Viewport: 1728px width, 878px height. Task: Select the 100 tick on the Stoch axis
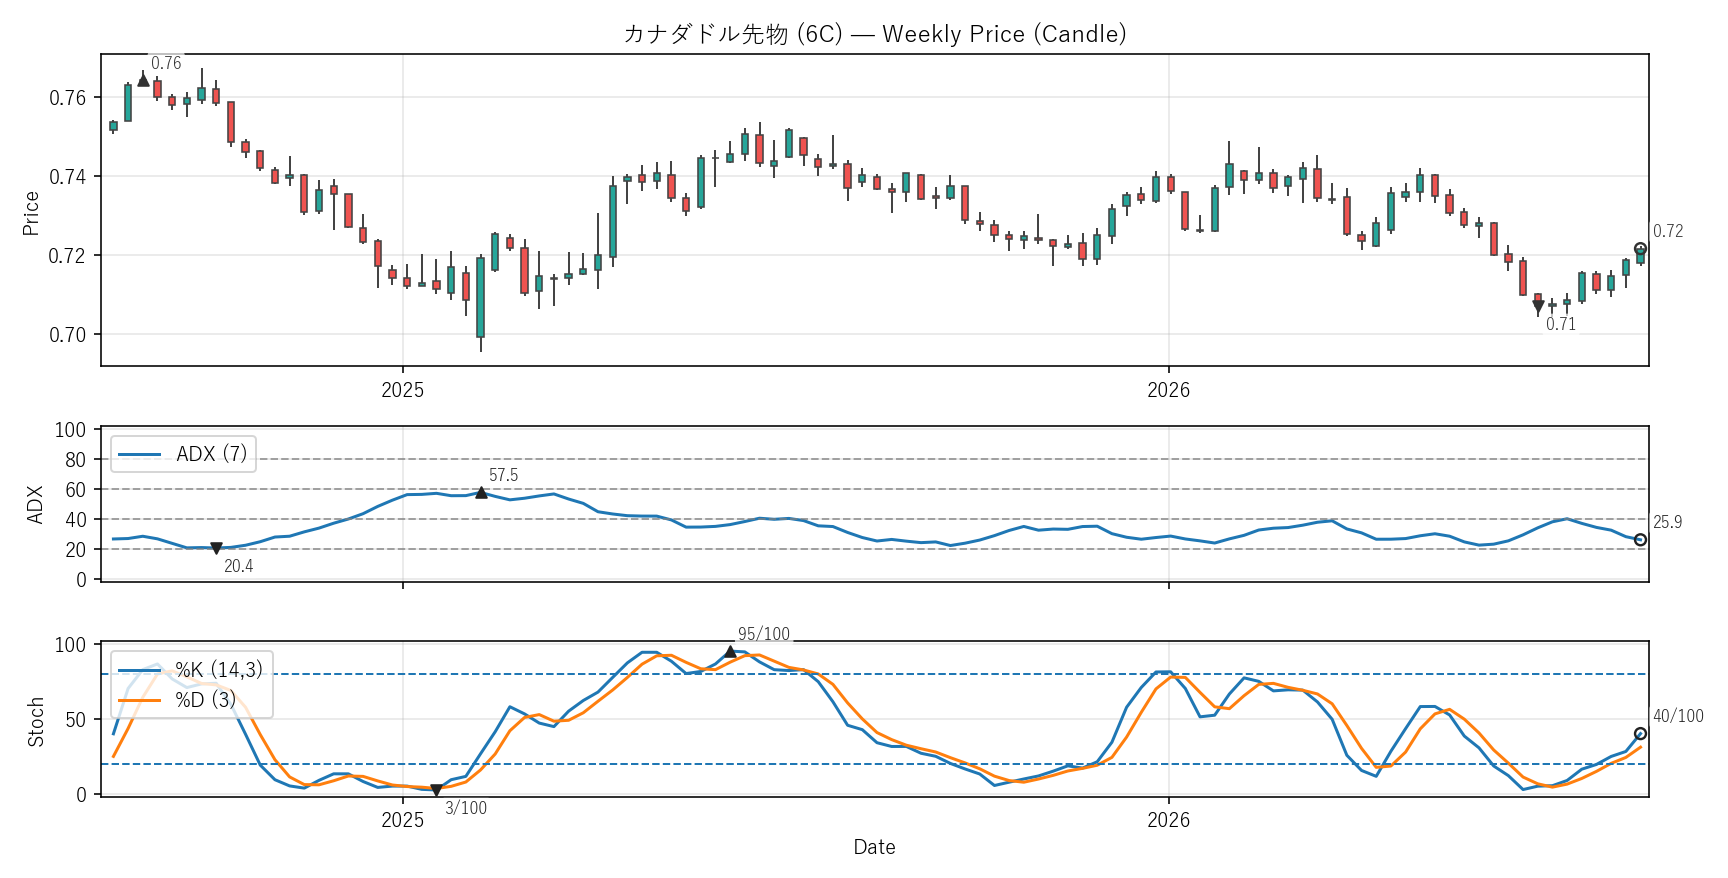(x=70, y=645)
